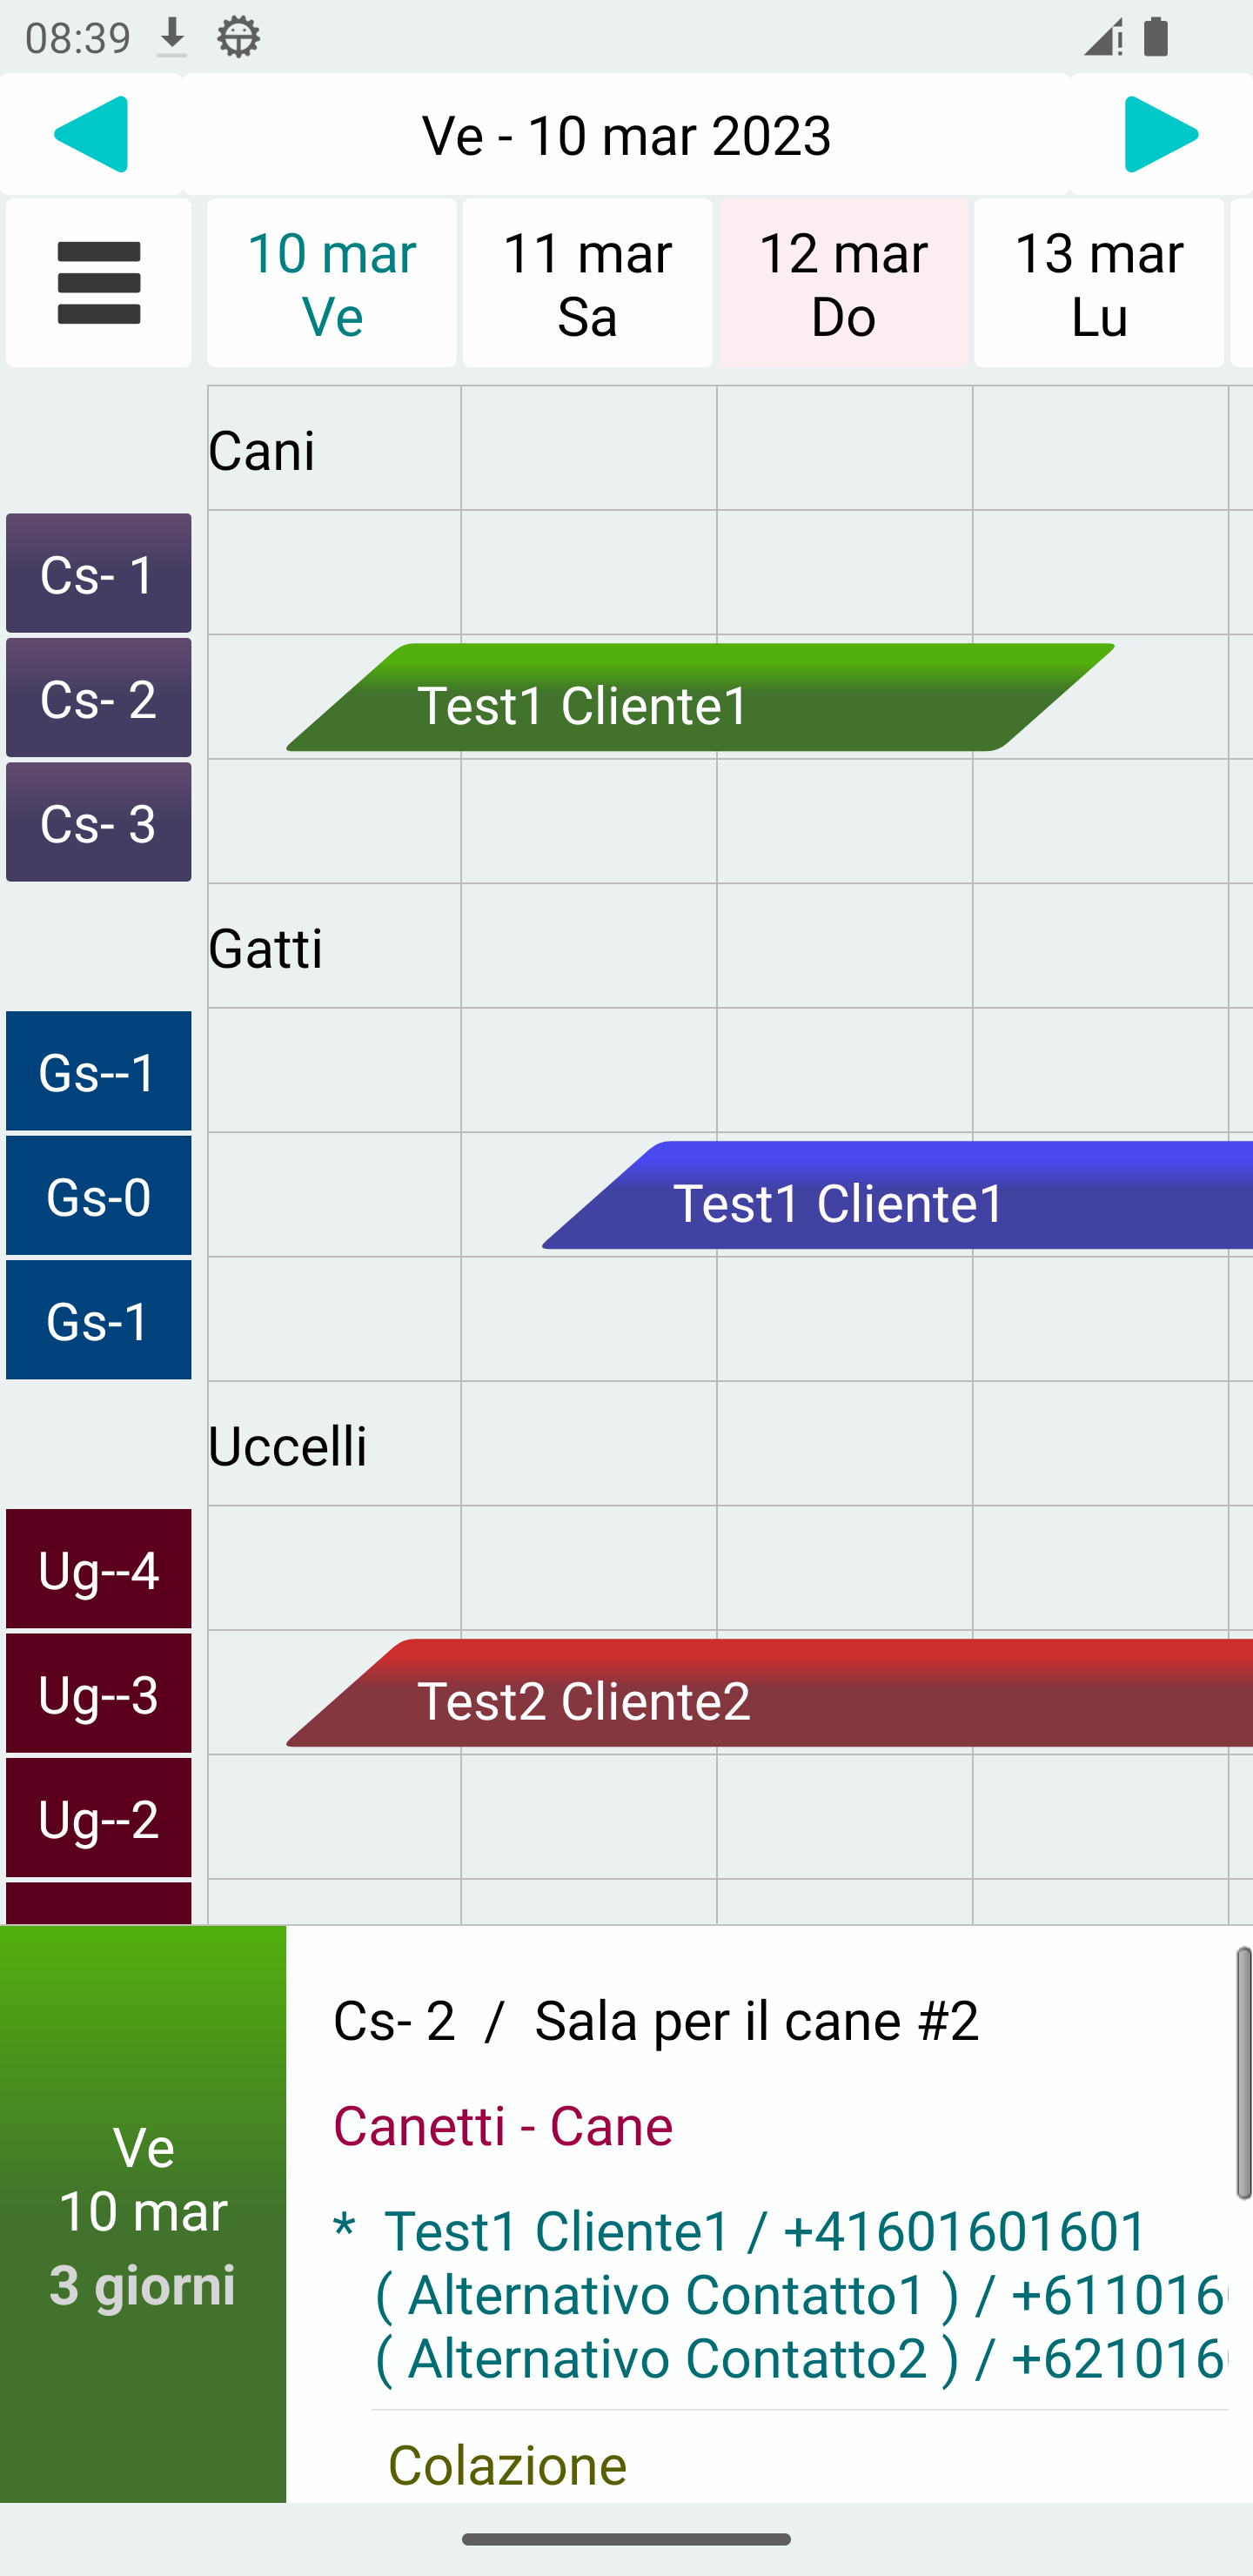Select room Ug--4
This screenshot has height=2576, width=1253.
tap(98, 1569)
